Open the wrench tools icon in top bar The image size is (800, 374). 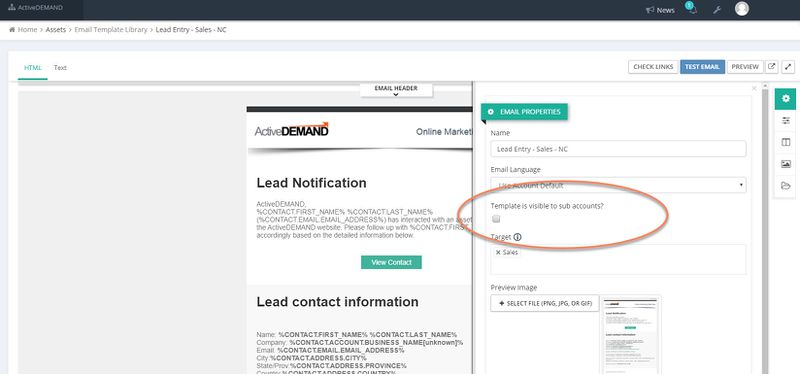tap(717, 10)
